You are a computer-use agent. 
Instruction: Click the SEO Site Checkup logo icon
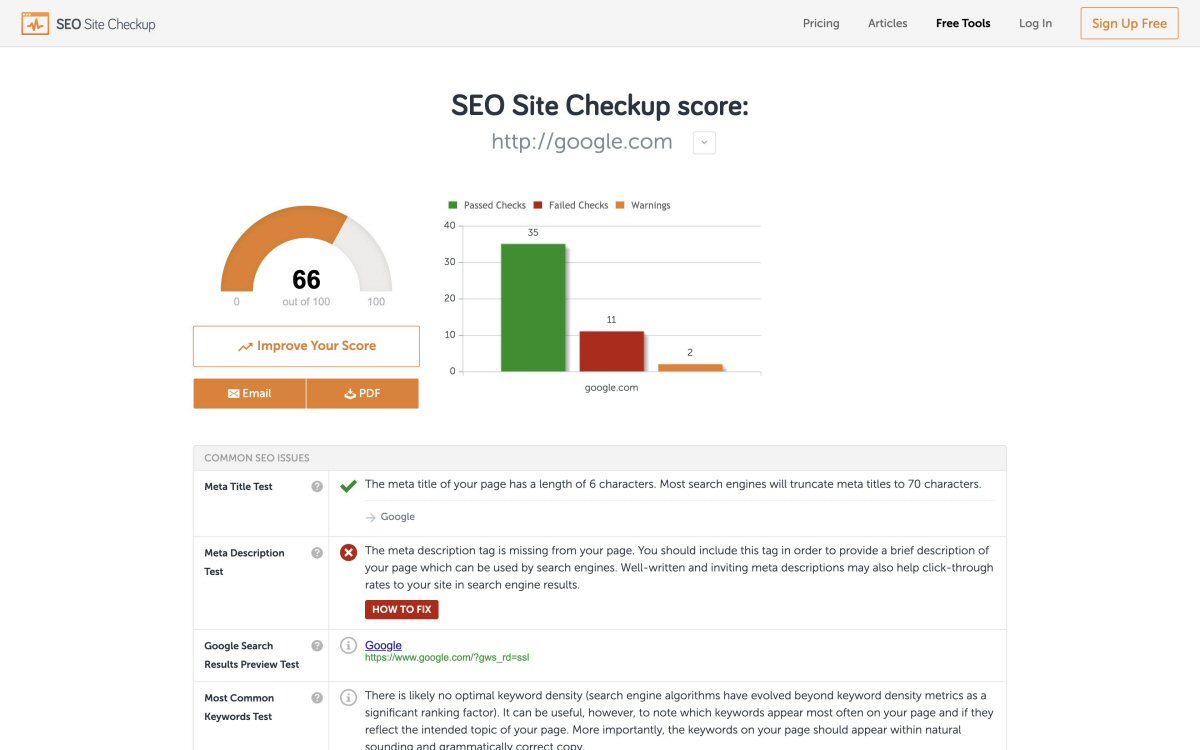point(35,23)
